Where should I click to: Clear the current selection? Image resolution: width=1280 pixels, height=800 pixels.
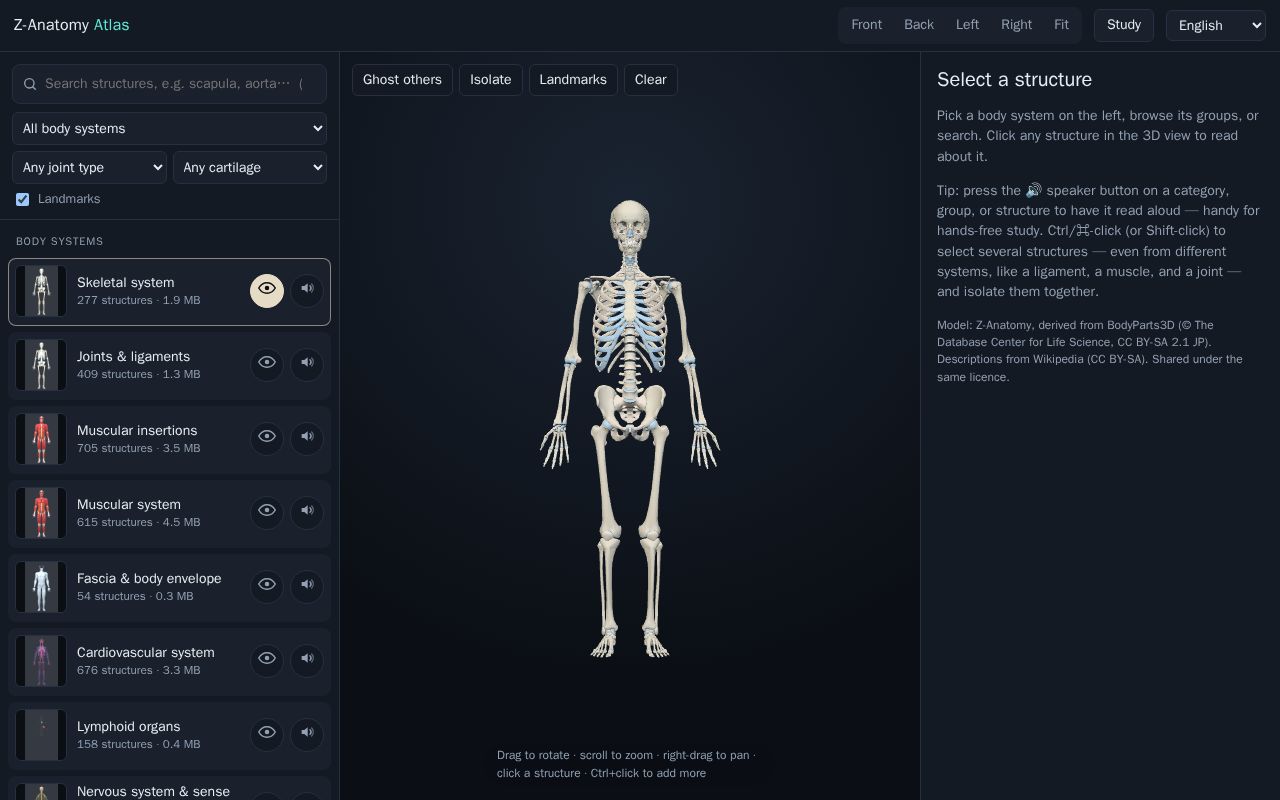click(x=651, y=80)
